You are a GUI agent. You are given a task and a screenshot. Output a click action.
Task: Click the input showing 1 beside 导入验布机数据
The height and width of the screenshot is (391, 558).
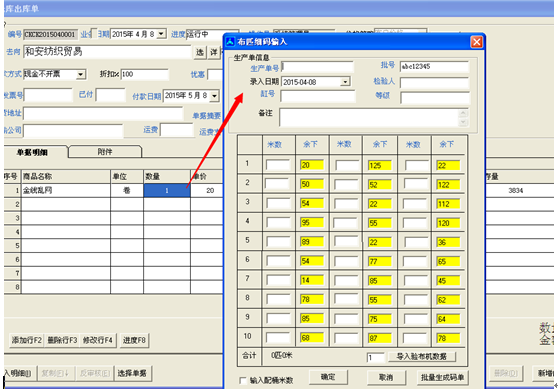coord(376,358)
